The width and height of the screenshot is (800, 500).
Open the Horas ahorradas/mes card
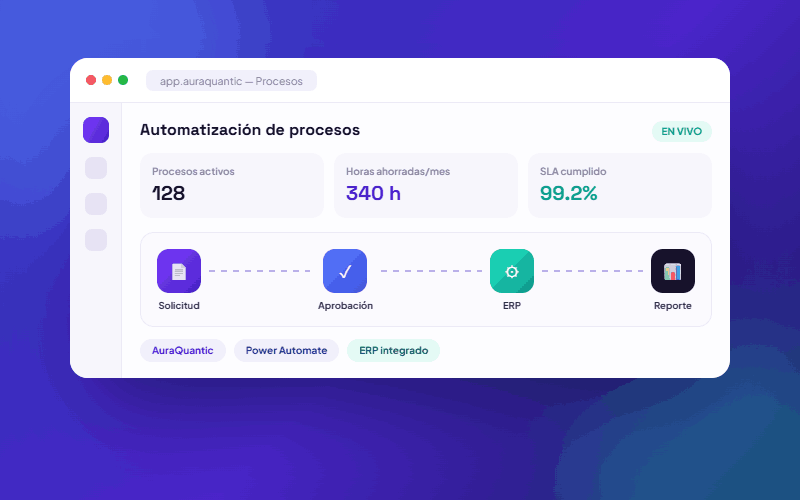426,186
